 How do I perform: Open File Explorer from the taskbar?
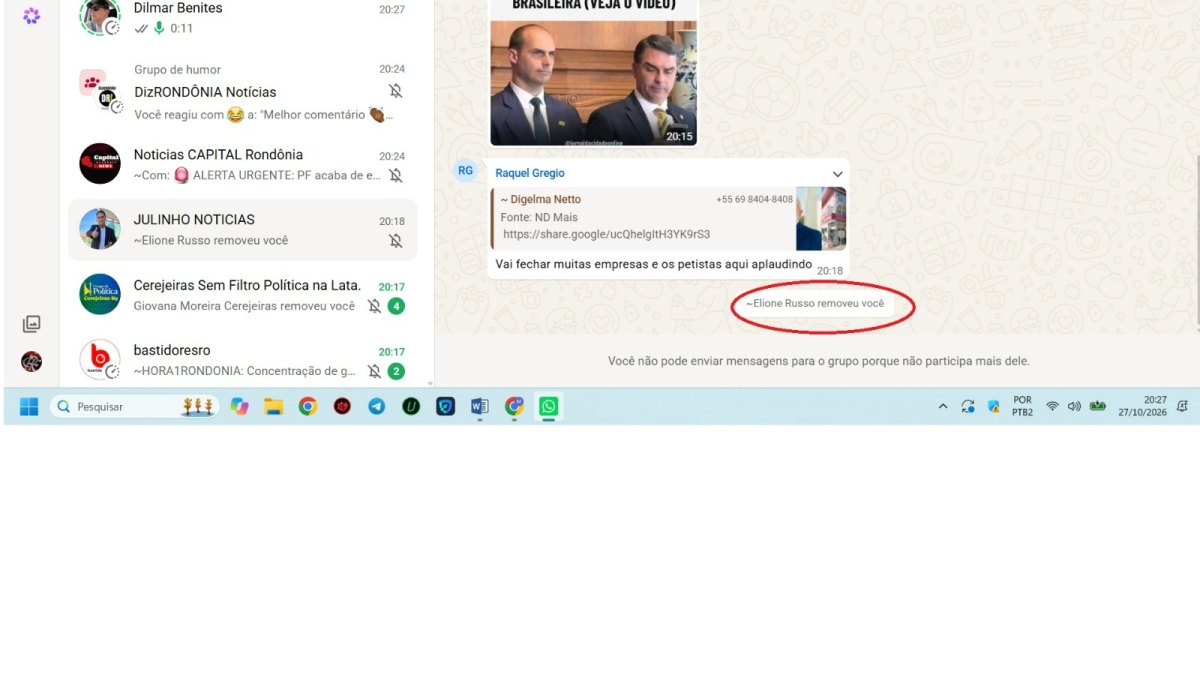point(273,406)
